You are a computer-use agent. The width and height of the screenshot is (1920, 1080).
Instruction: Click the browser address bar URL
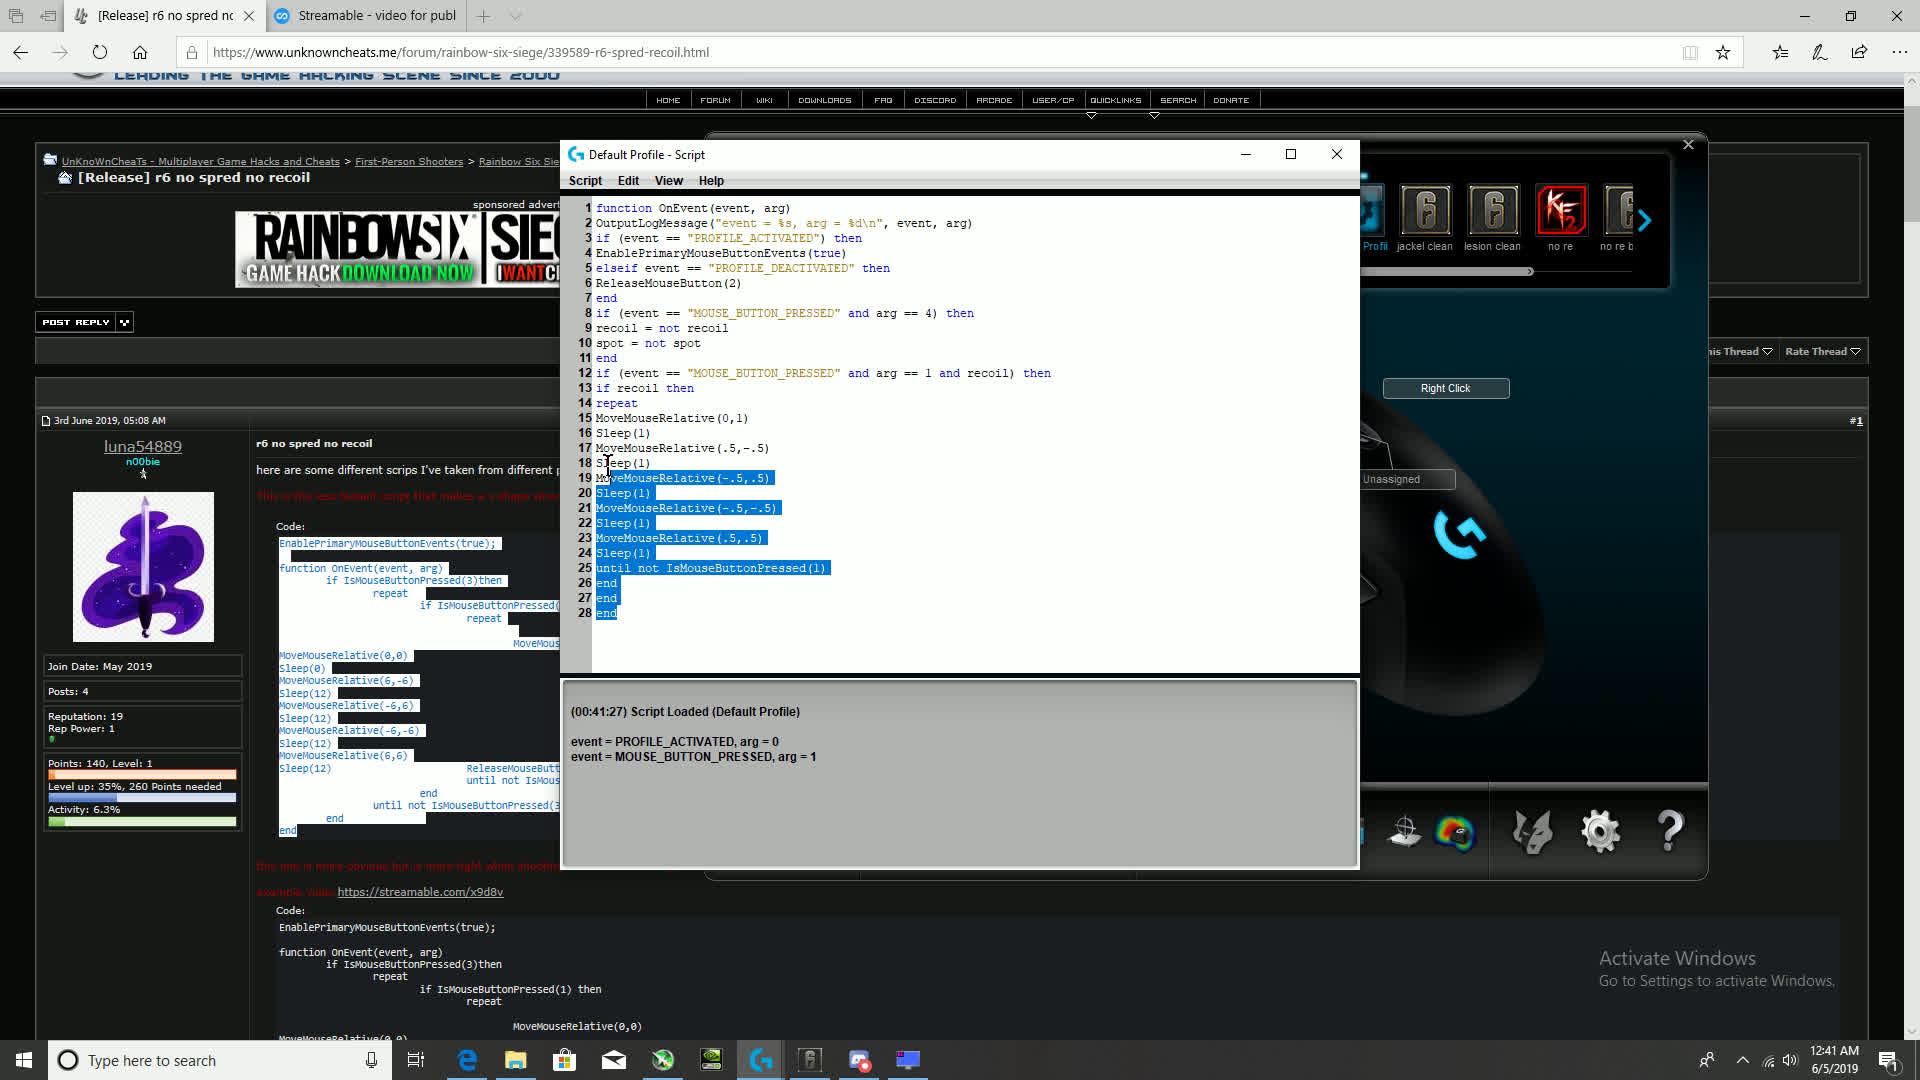[461, 53]
